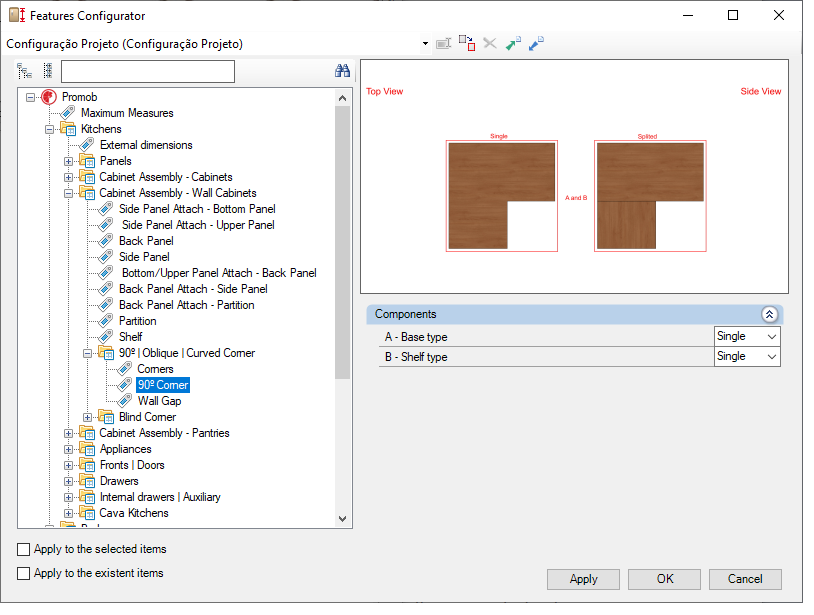Click the collapse all tree icon
Viewport: 814px width, 615px height.
point(48,71)
